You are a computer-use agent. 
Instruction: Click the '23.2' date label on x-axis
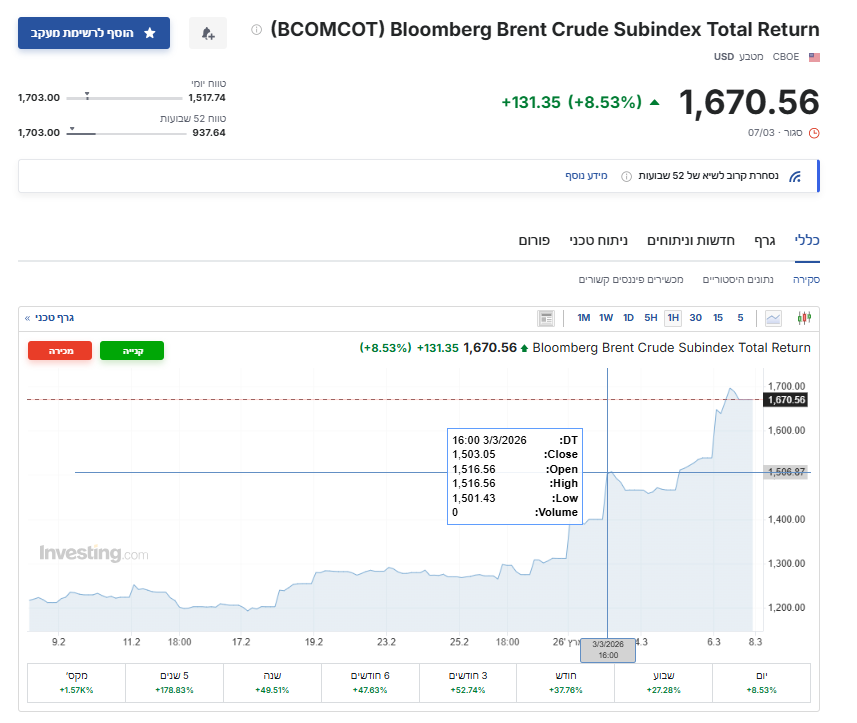tap(386, 642)
